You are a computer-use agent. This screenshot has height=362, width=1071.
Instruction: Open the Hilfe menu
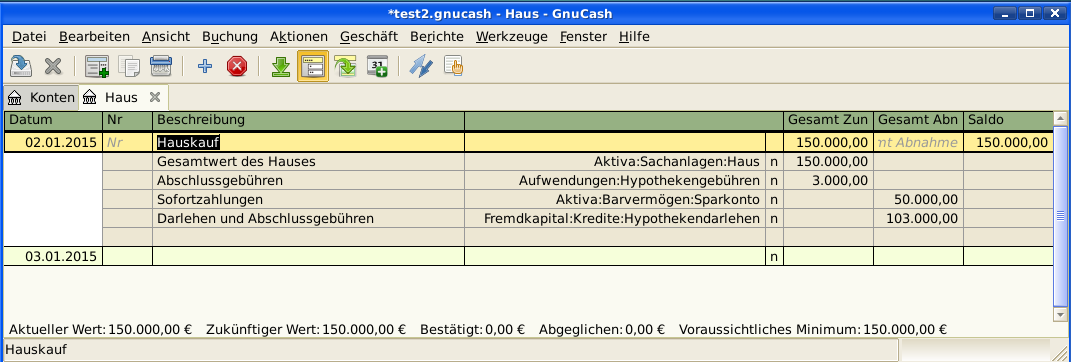point(635,37)
